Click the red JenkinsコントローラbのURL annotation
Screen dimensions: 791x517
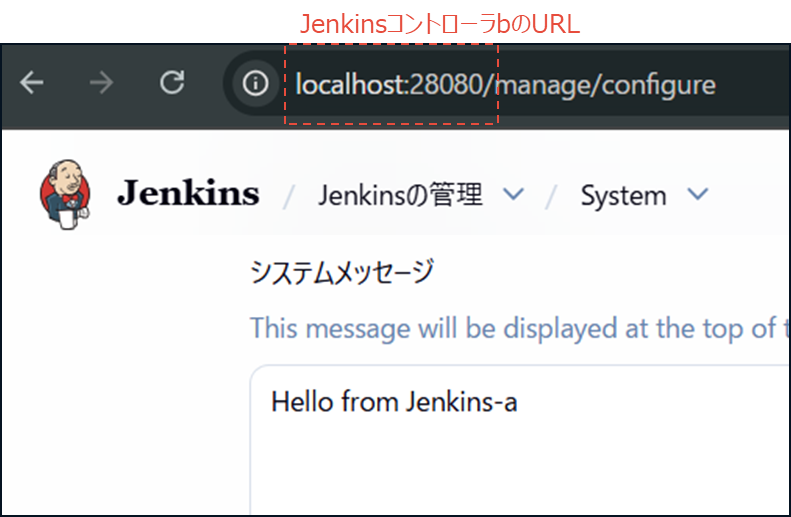pos(441,24)
